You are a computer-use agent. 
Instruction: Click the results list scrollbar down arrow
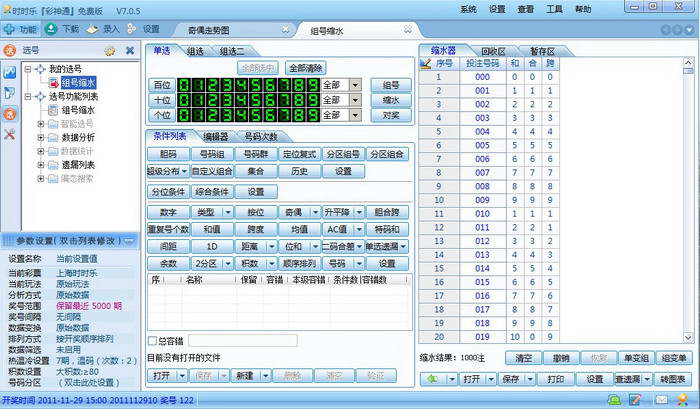point(688,338)
